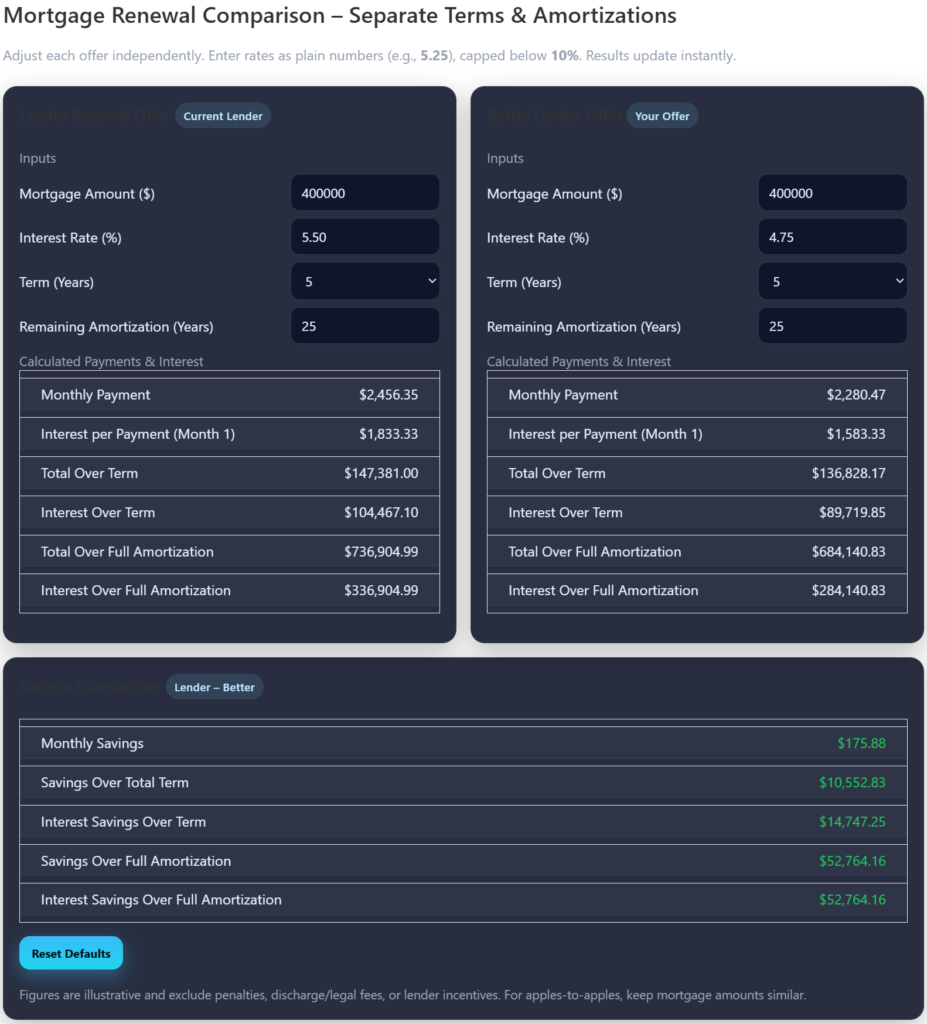
Task: Click the Current Lender badge
Action: pos(223,116)
